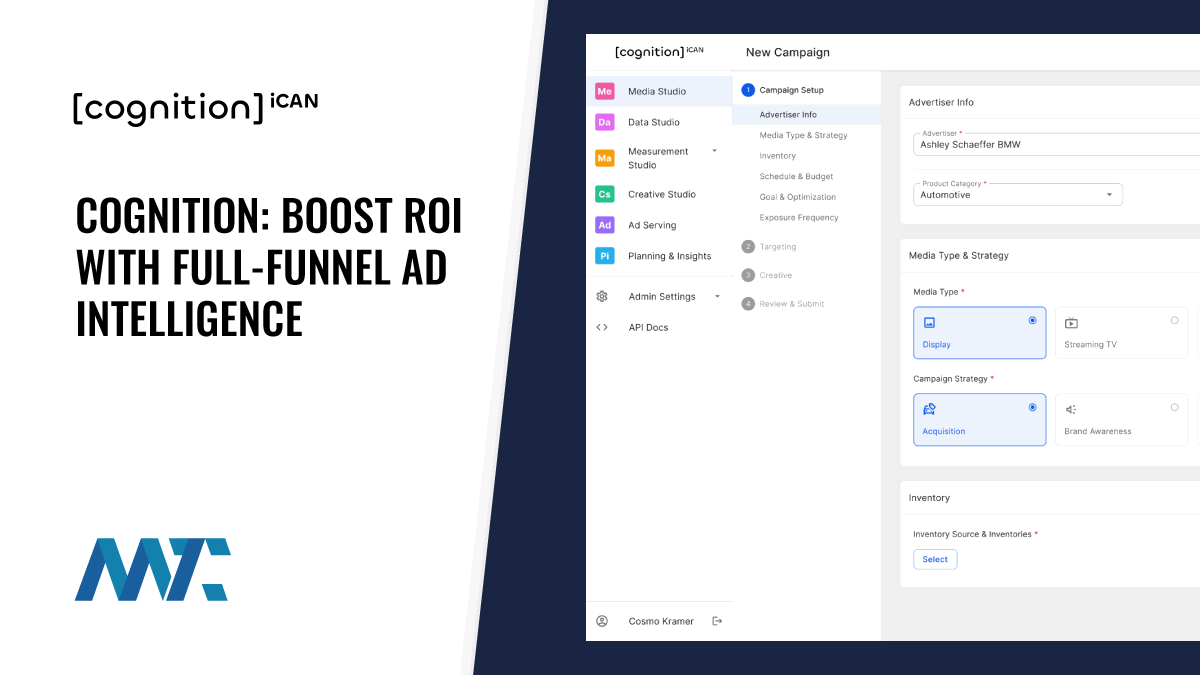Go to Inventory setup section
Screen dimensions: 1200x675
click(x=777, y=156)
